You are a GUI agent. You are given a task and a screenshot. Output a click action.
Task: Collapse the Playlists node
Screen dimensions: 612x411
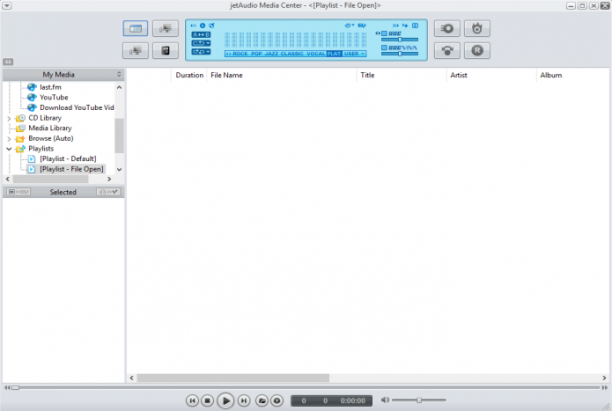(x=9, y=149)
